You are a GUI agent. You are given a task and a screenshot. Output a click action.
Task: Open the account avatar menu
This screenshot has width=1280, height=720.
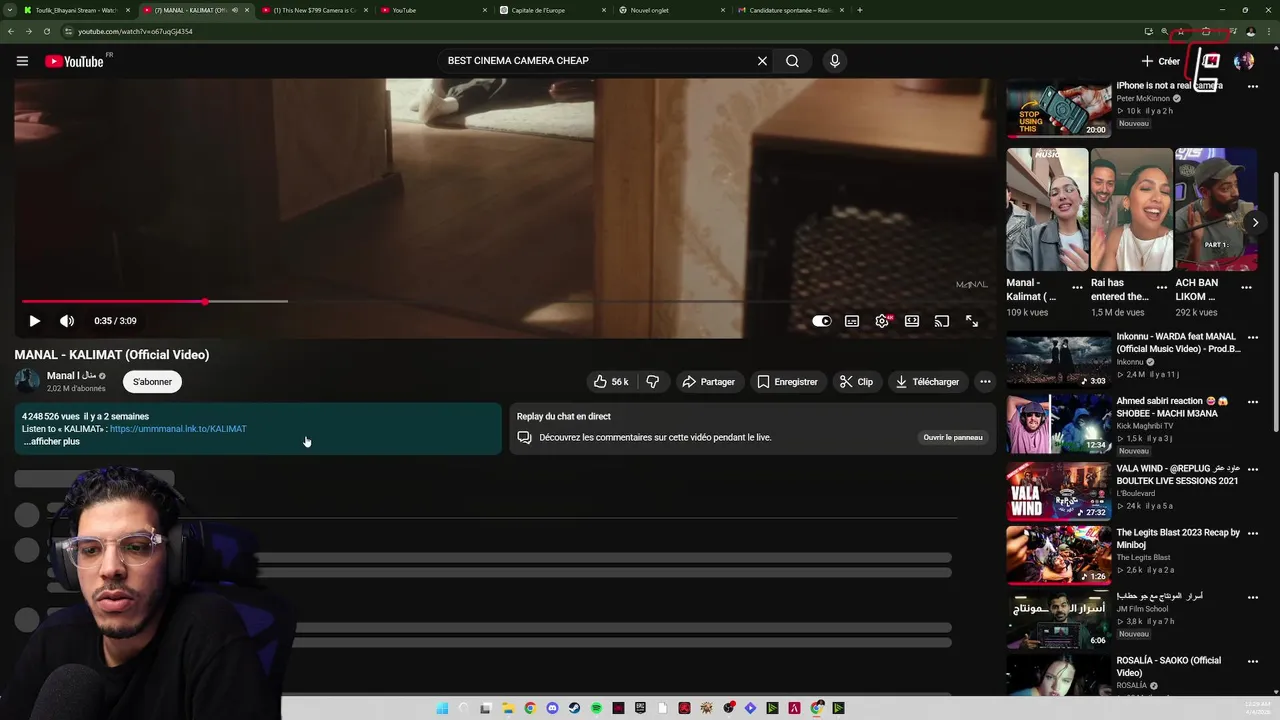tap(1244, 61)
